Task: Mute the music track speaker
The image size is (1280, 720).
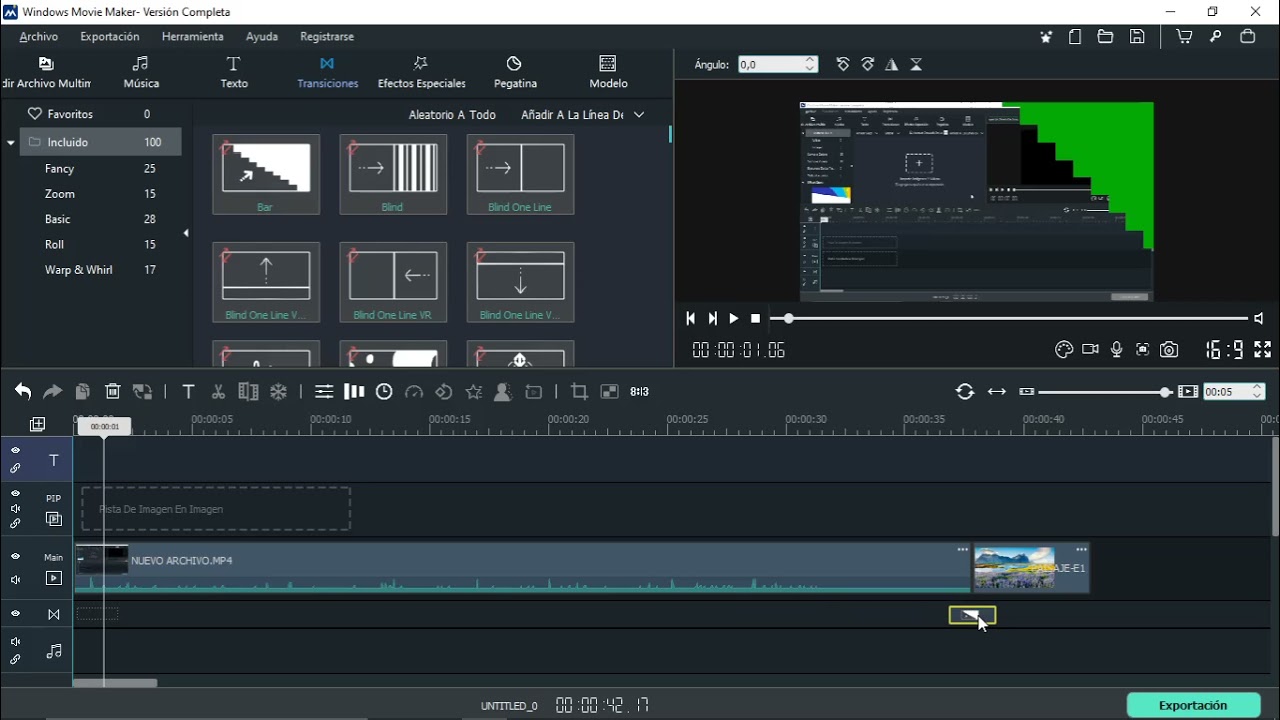Action: pyautogui.click(x=15, y=642)
